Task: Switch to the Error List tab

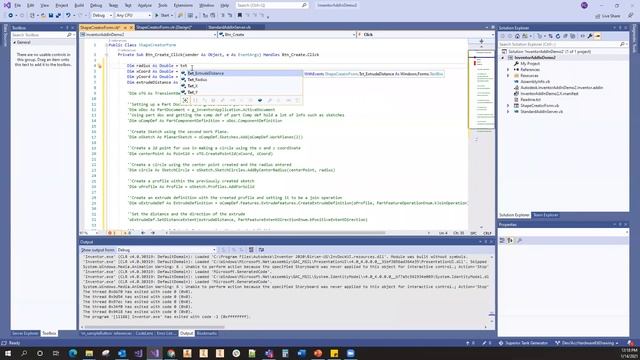Action: tap(166, 333)
